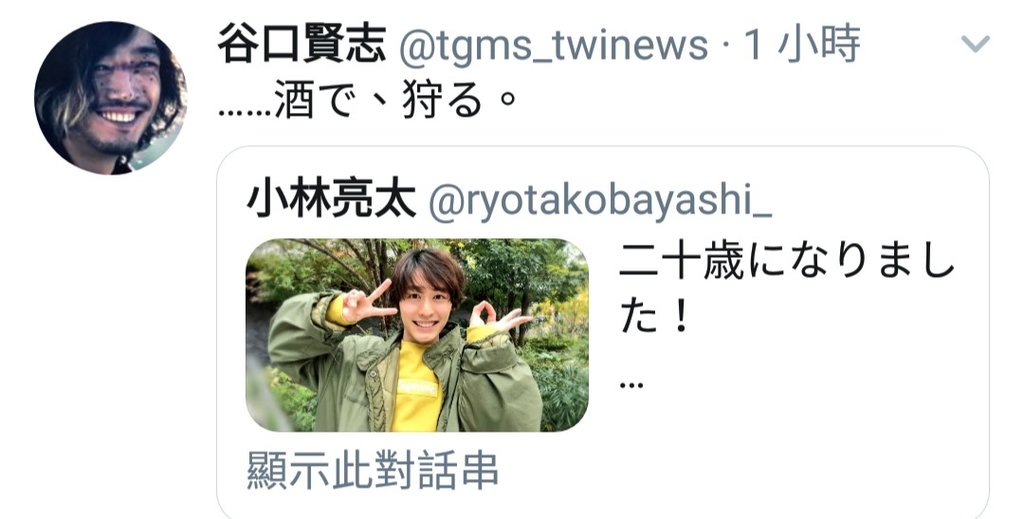Open the quoted tweet photo thumbnail

click(x=417, y=335)
